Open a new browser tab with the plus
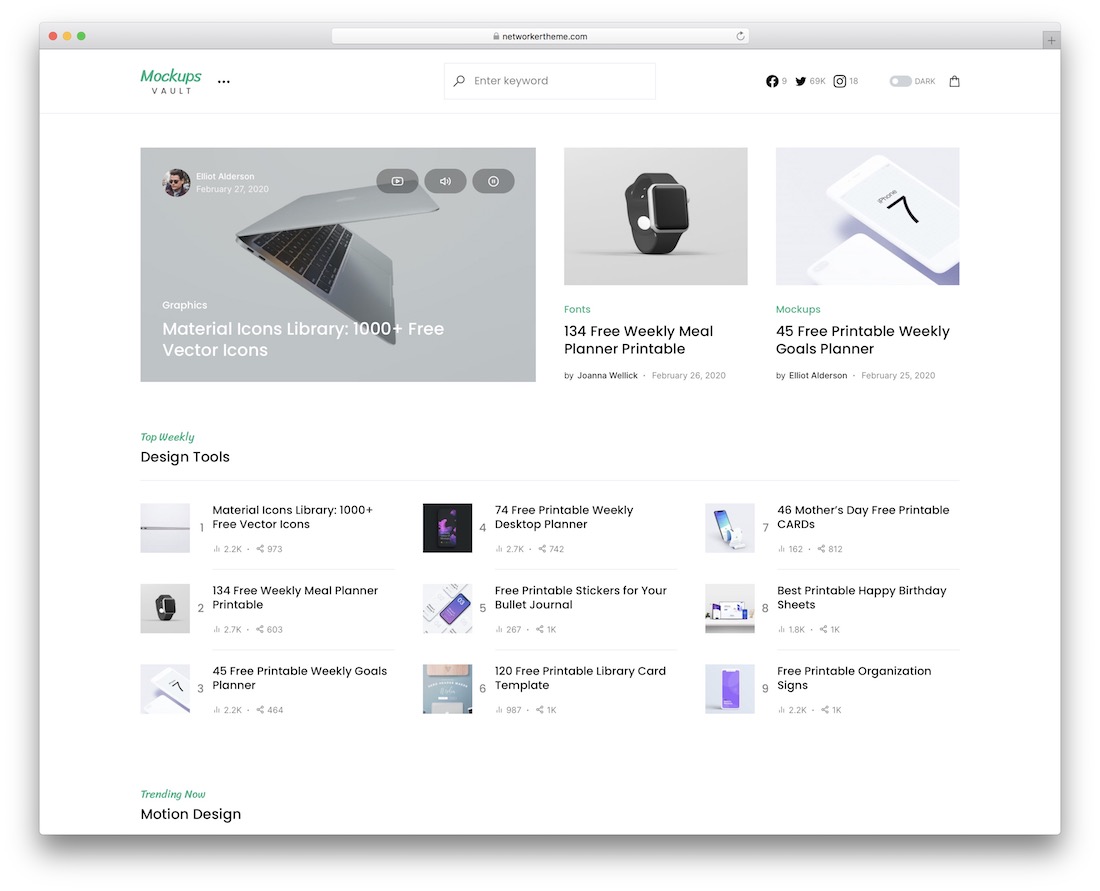The image size is (1100, 891). [x=1051, y=40]
